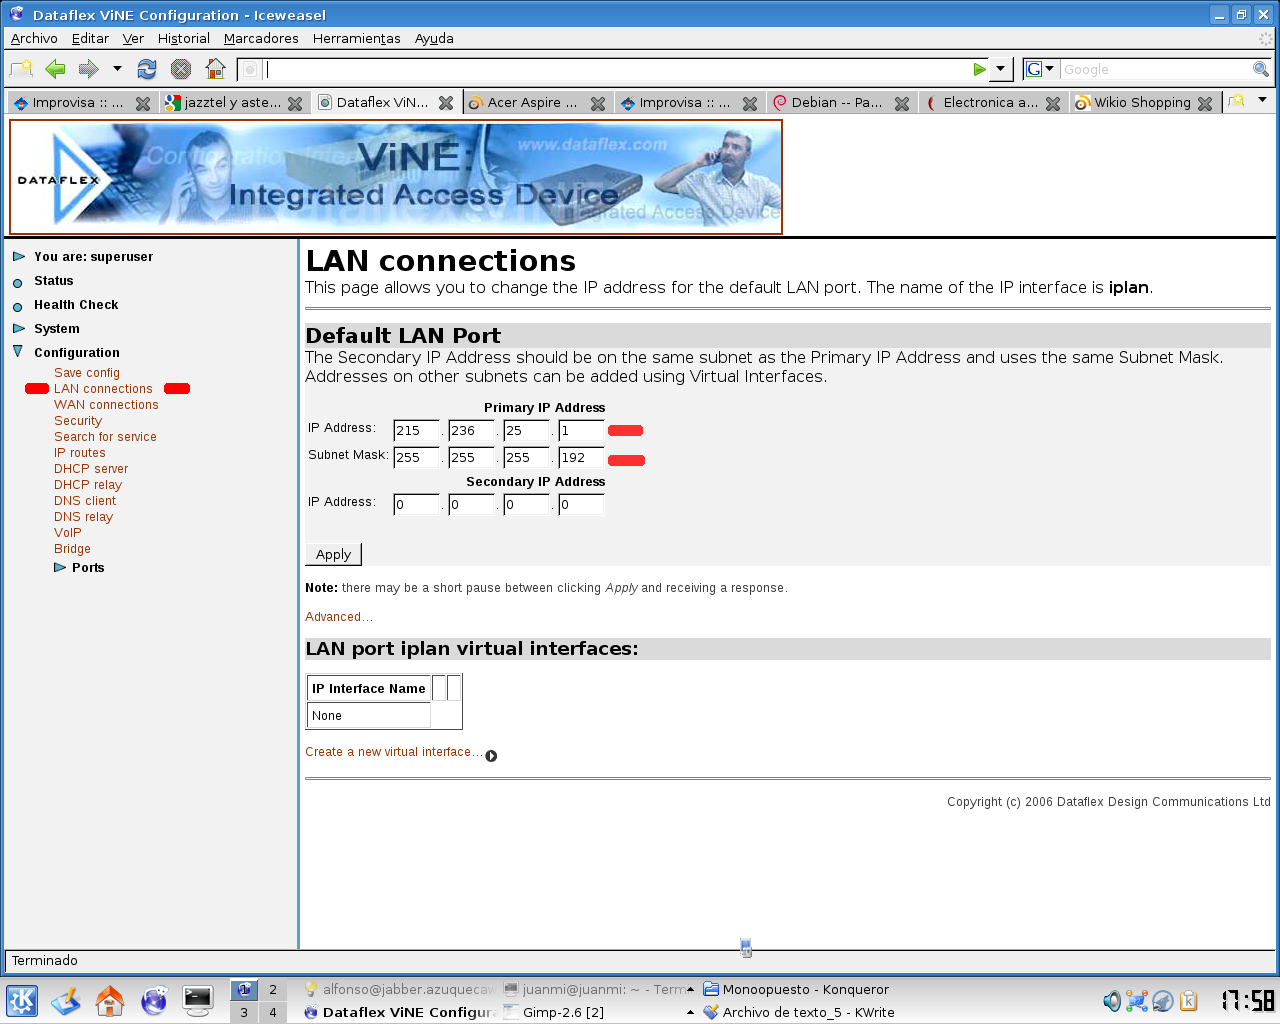This screenshot has width=1280, height=1024.
Task: Open the Status page in sidebar
Action: pyautogui.click(x=54, y=281)
